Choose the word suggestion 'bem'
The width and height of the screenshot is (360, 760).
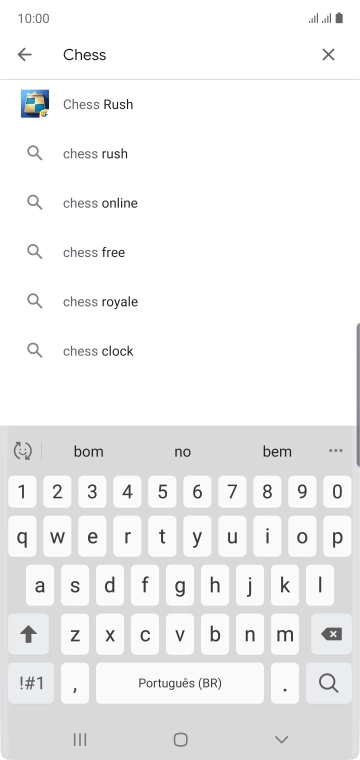[x=277, y=452]
